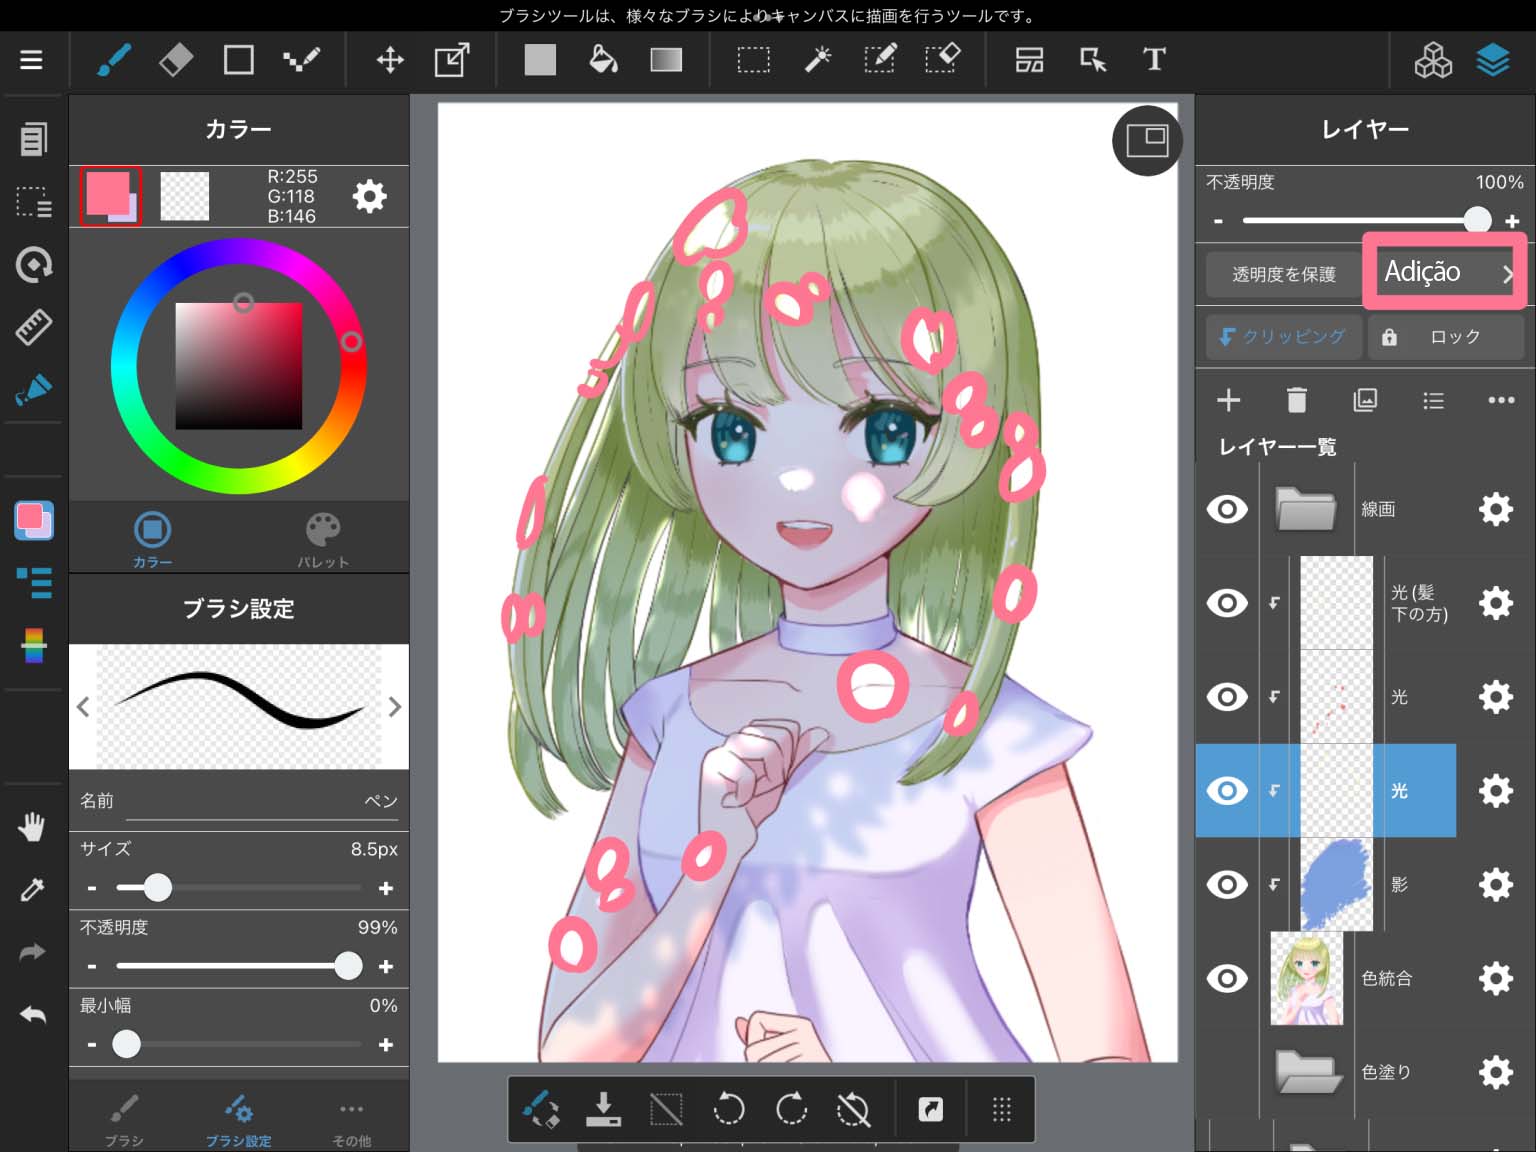Select the Panel divide tool

[1030, 60]
